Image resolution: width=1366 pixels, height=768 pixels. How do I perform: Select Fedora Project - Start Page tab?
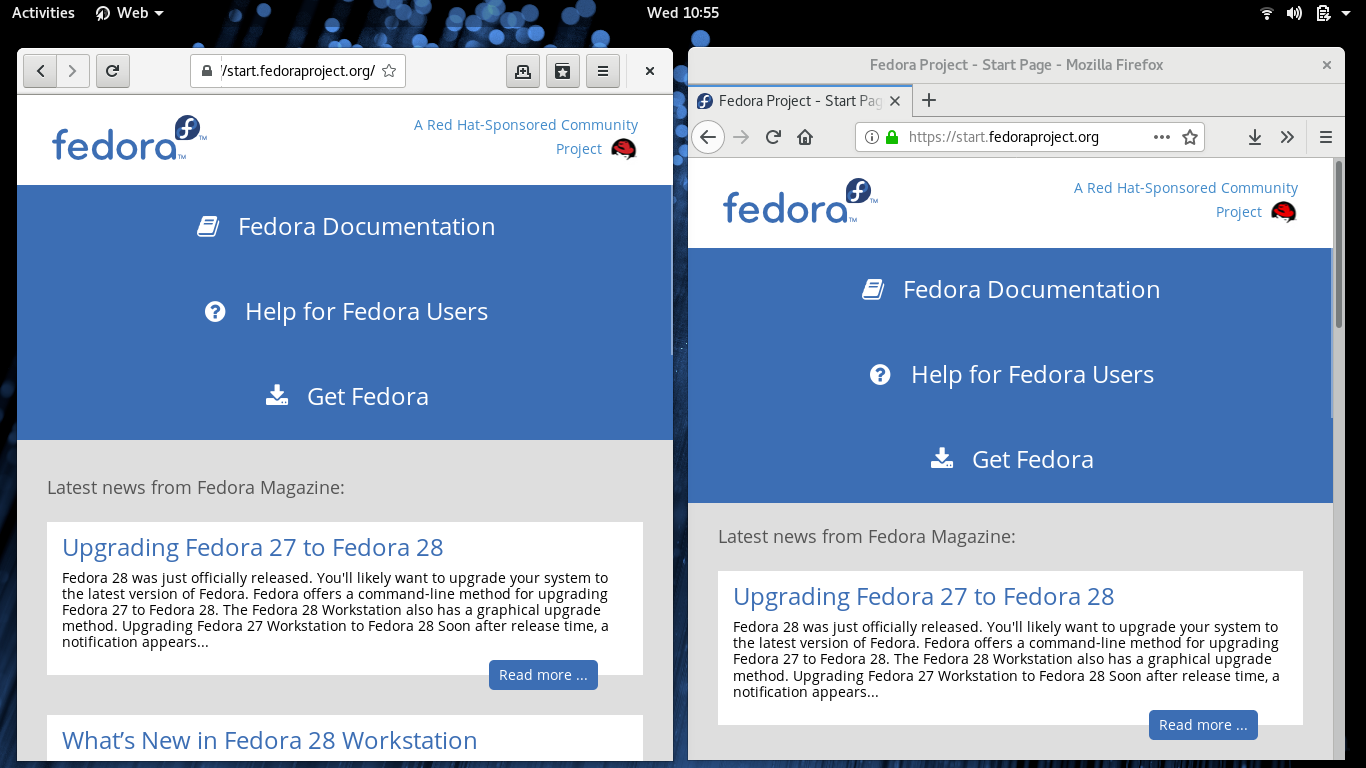(x=799, y=100)
